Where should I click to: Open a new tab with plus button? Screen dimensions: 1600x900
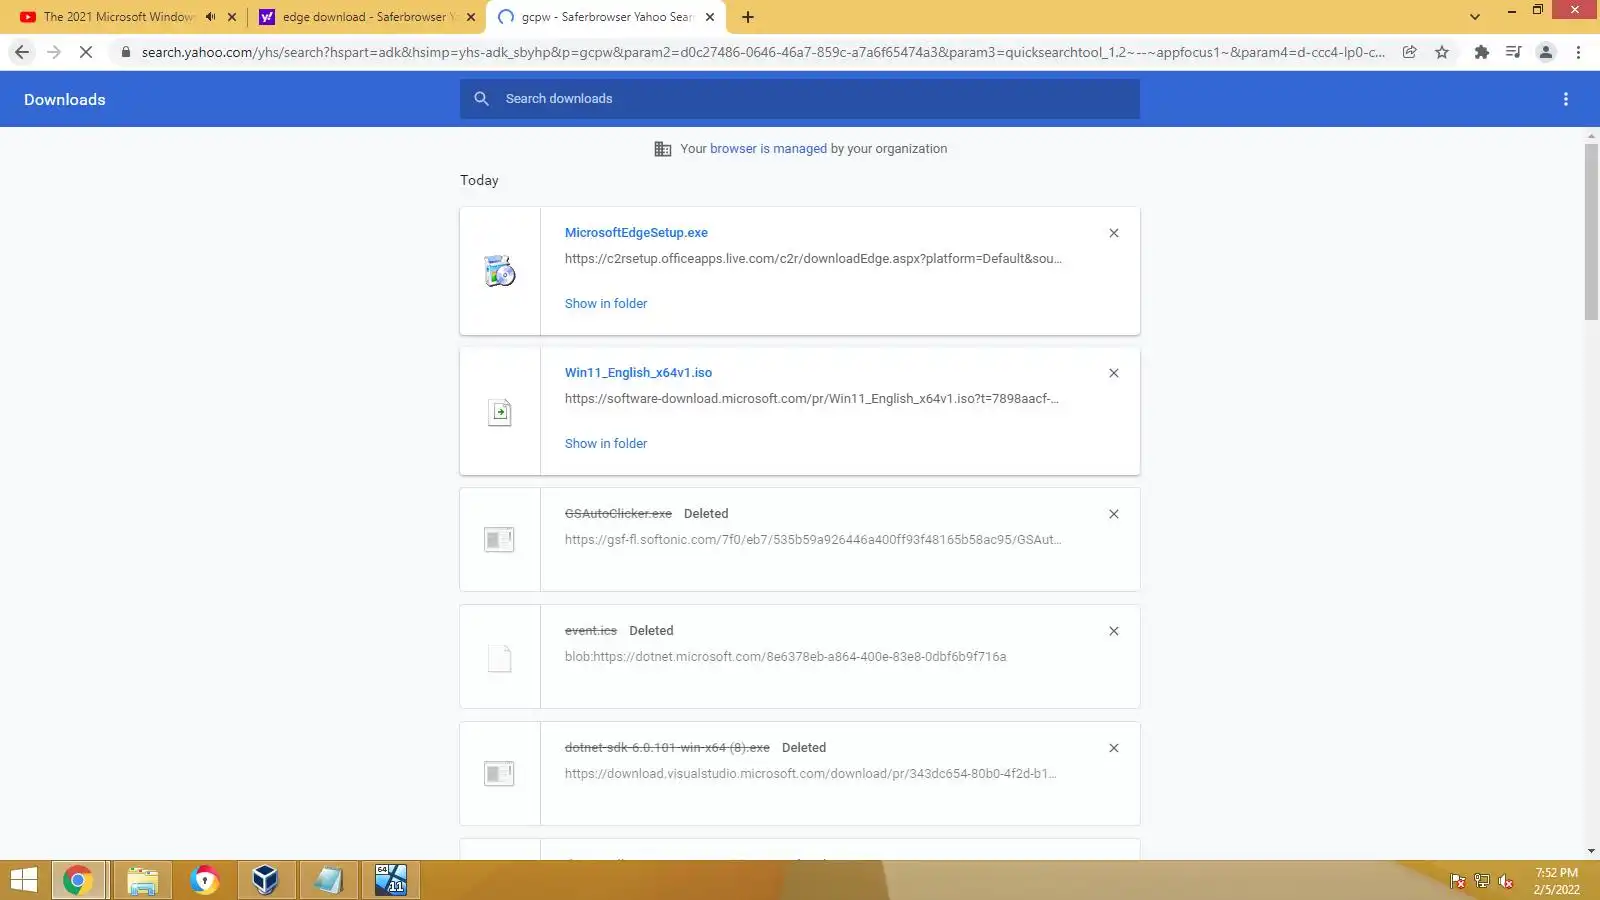pyautogui.click(x=748, y=17)
